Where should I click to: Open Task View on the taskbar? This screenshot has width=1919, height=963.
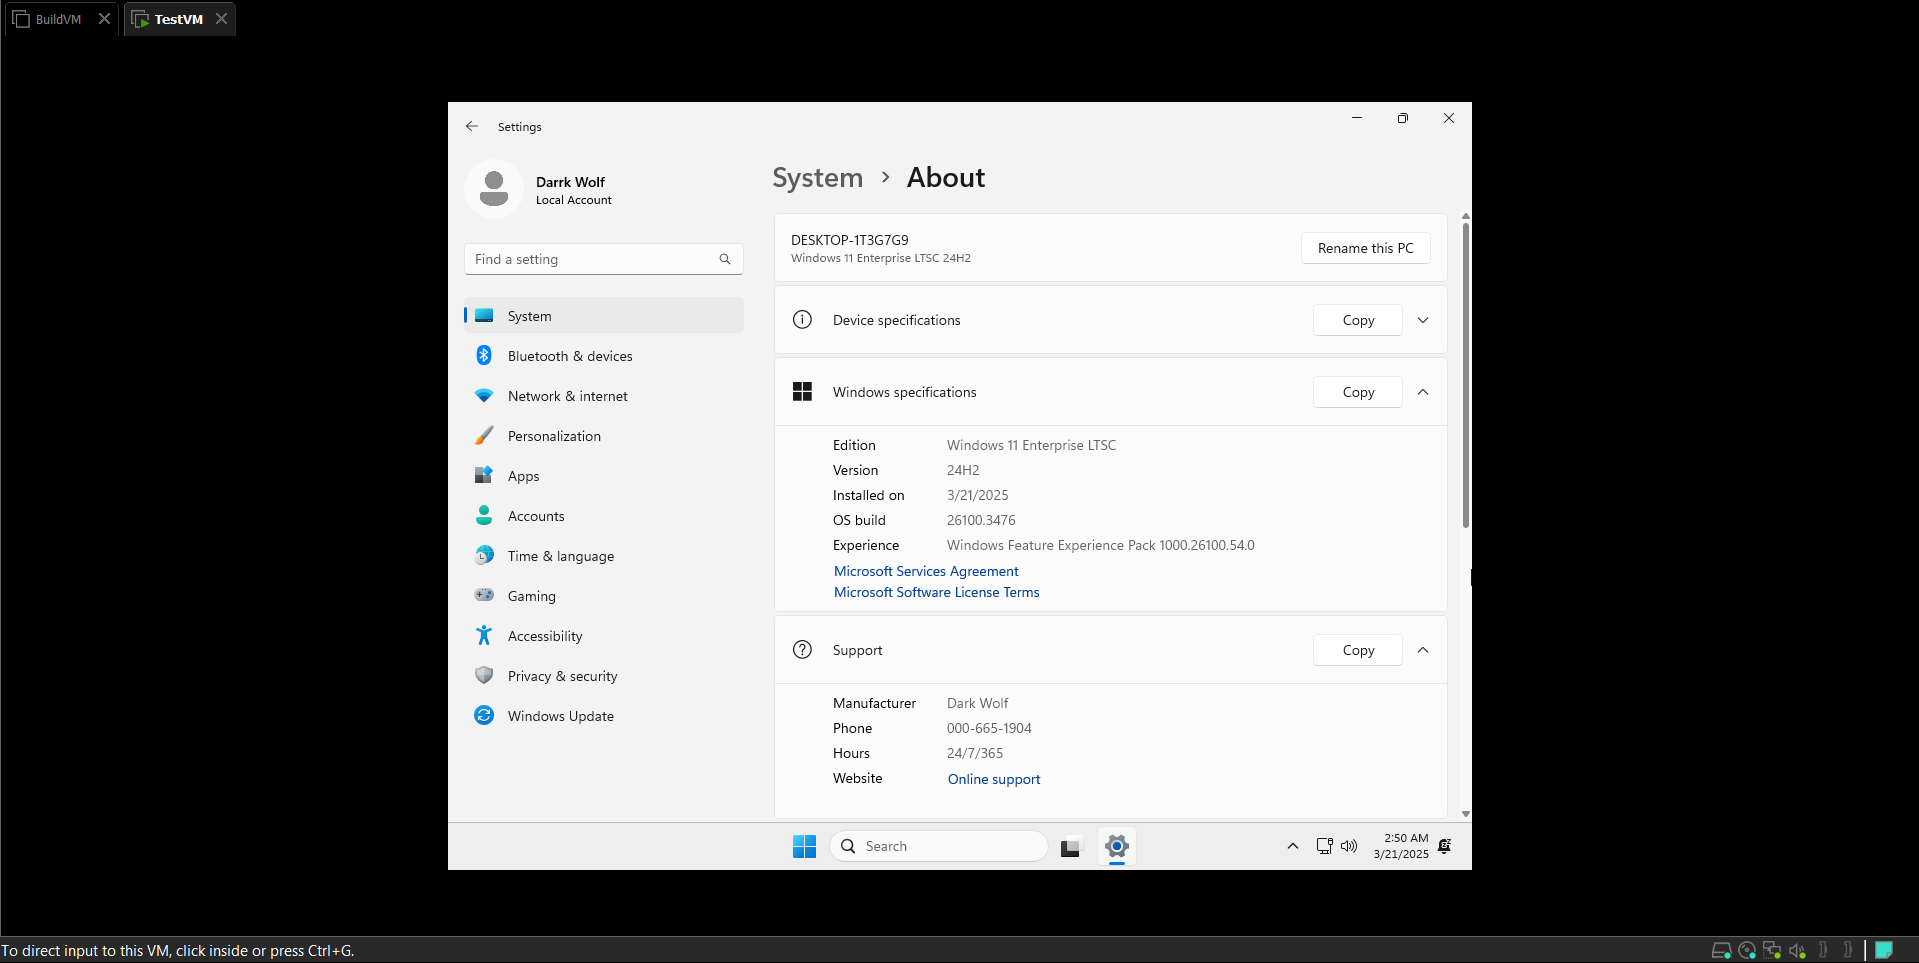coord(1071,846)
